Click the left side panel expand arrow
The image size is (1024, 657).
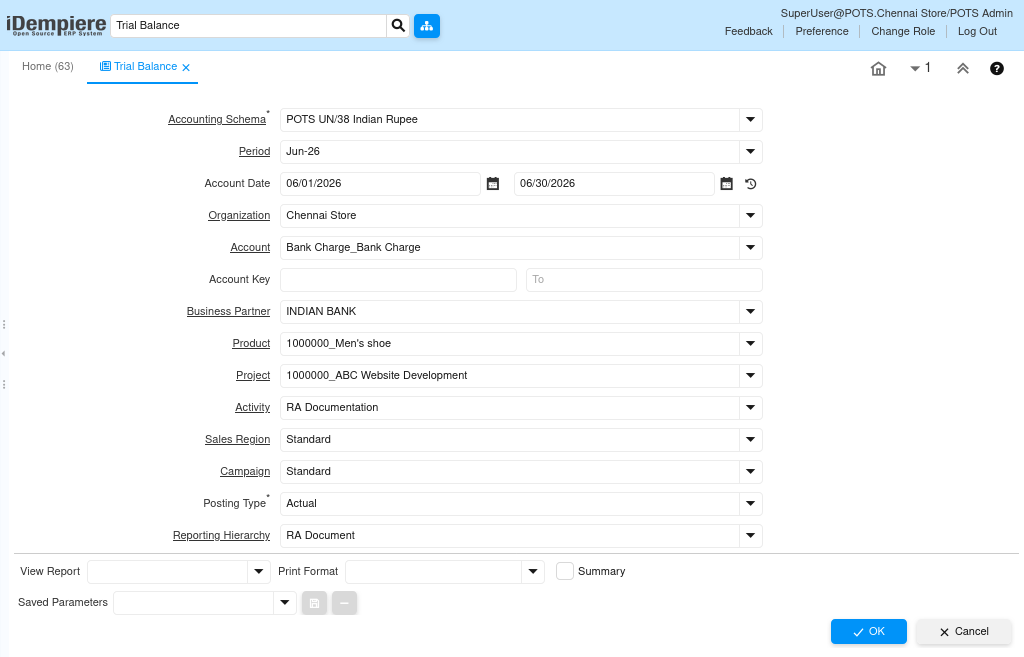[3, 354]
